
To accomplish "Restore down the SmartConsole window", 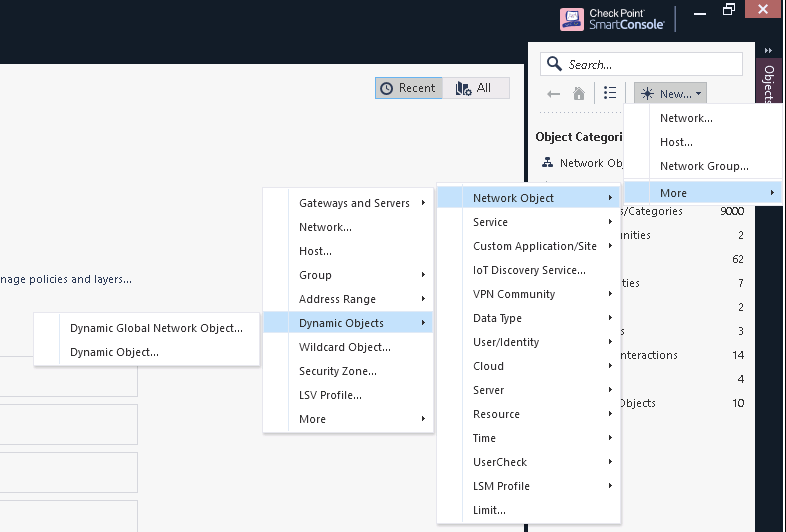I will point(729,10).
